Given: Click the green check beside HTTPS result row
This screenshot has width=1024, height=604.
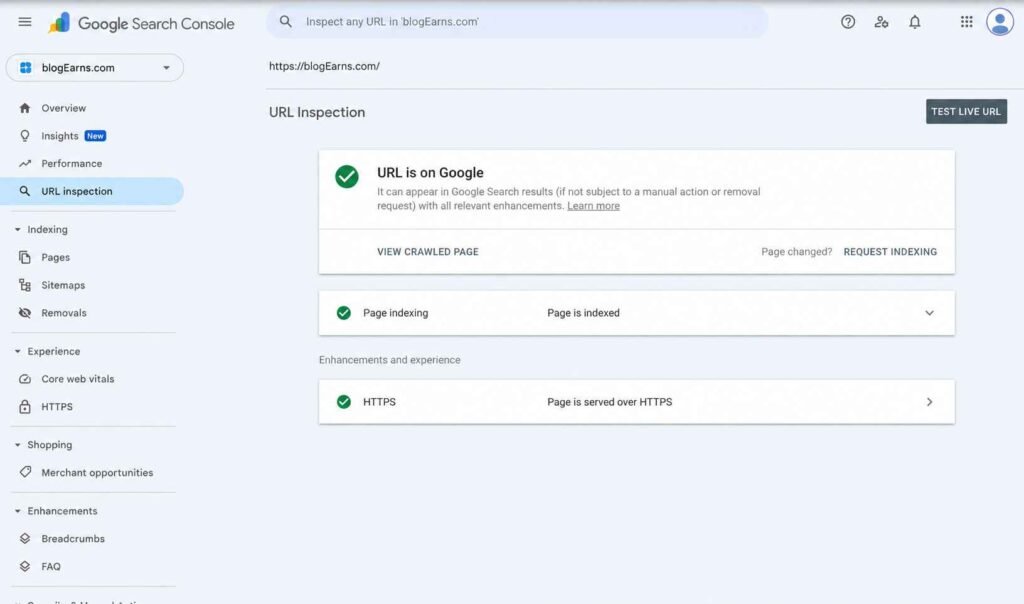Looking at the screenshot, I should pyautogui.click(x=344, y=402).
